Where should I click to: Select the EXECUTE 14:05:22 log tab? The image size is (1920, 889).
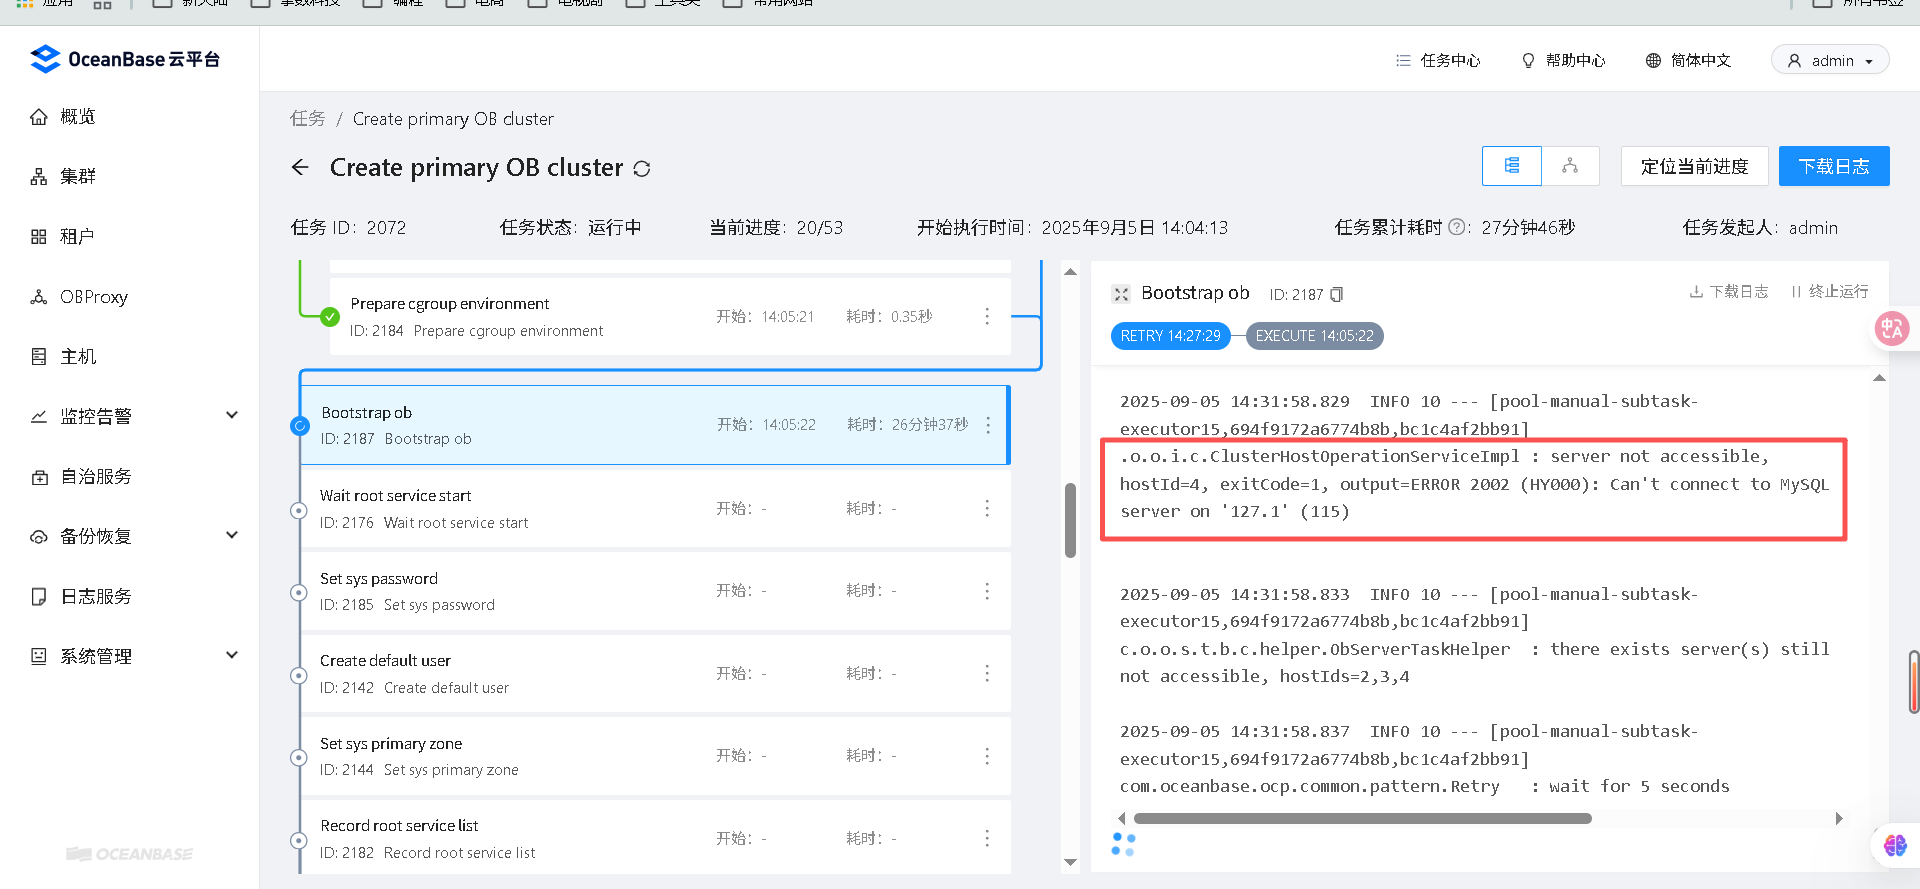(x=1314, y=336)
